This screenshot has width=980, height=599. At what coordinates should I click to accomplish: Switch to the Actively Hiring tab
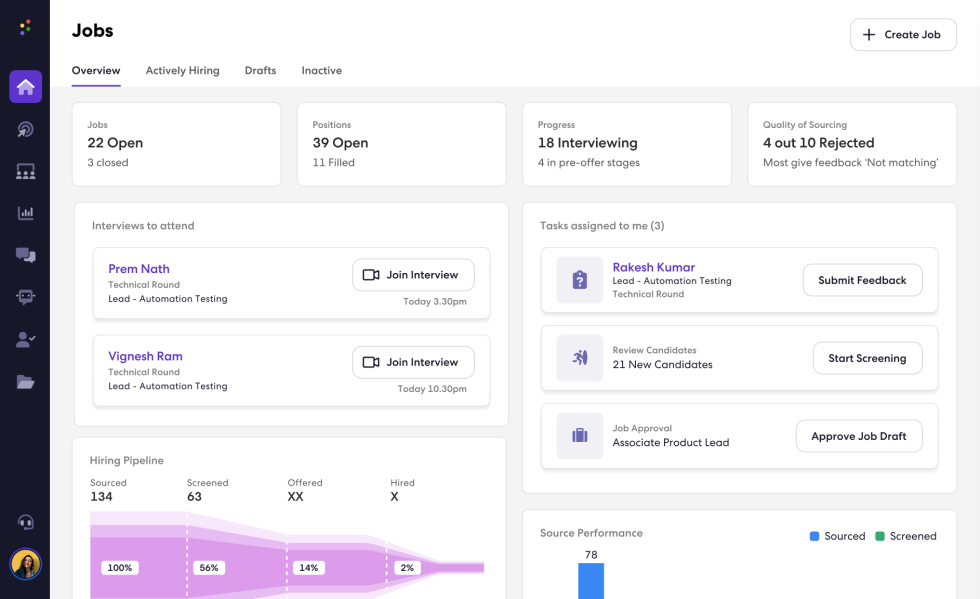tap(182, 71)
